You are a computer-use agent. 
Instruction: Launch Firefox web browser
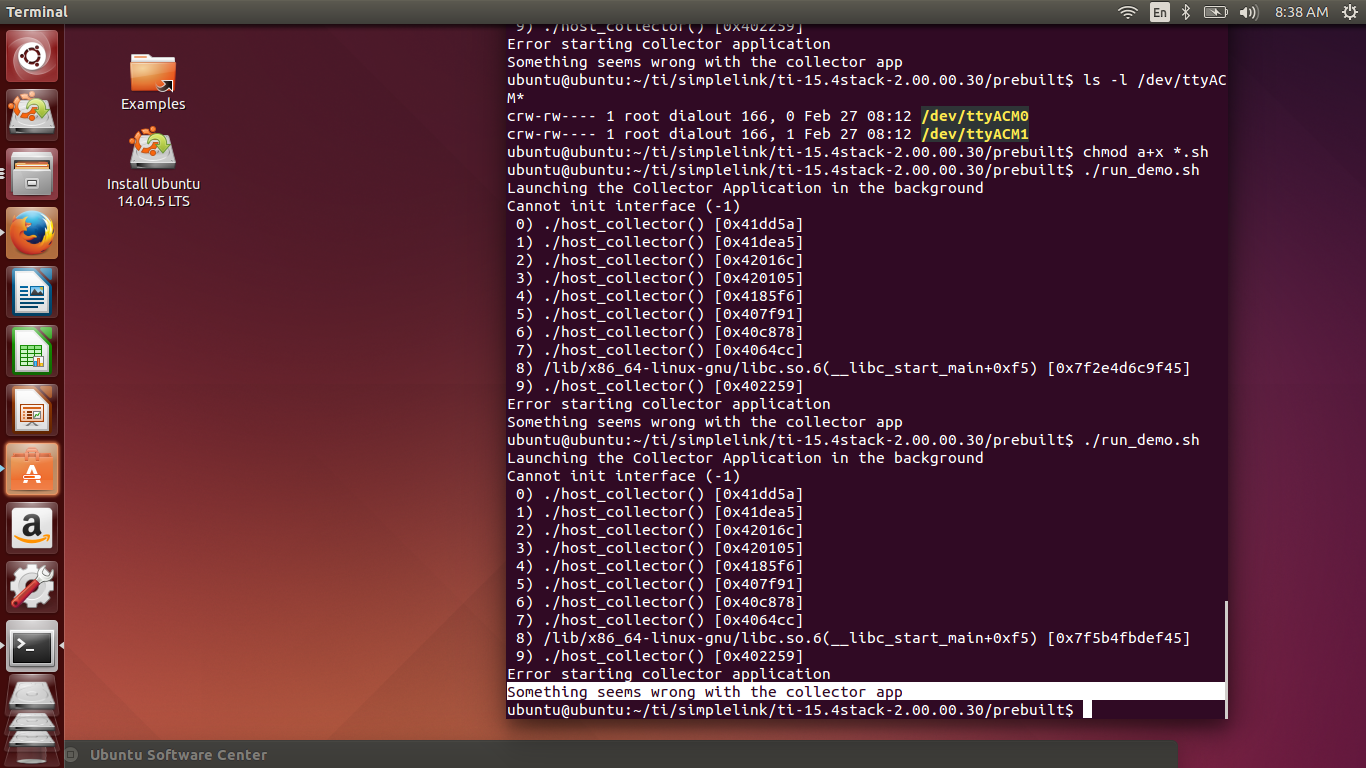[33, 233]
